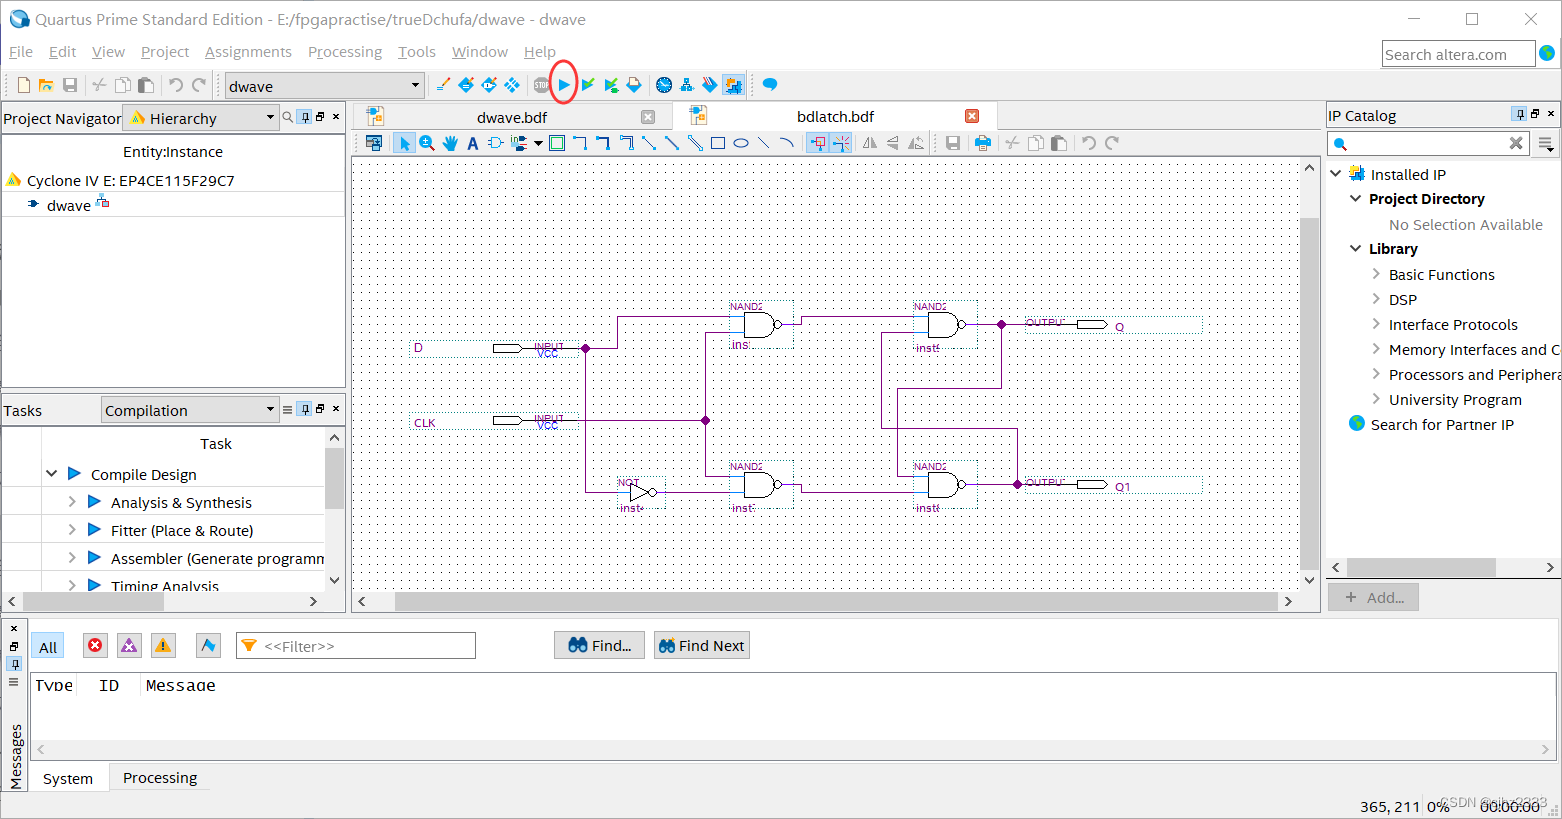This screenshot has width=1562, height=819.
Task: Select the Orthogonal Node wire tool
Action: coord(580,143)
